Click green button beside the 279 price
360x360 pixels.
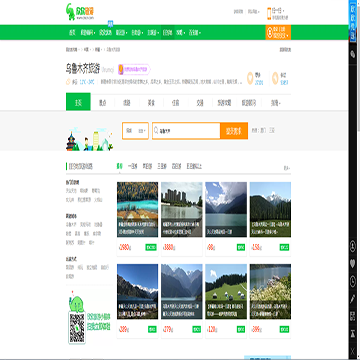pos(197,329)
